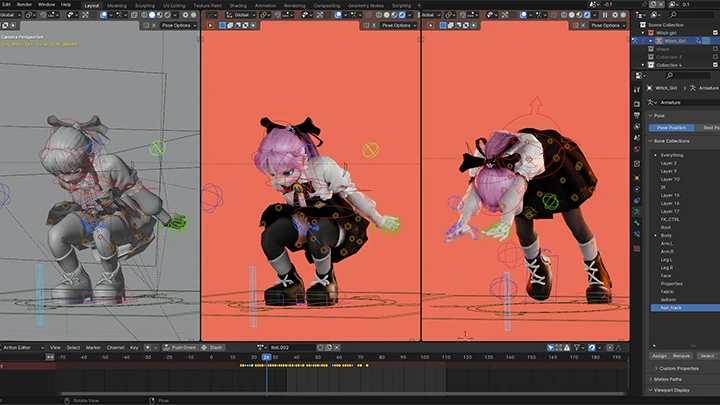
Task: Open the World properties tab icon
Action: coord(637,149)
